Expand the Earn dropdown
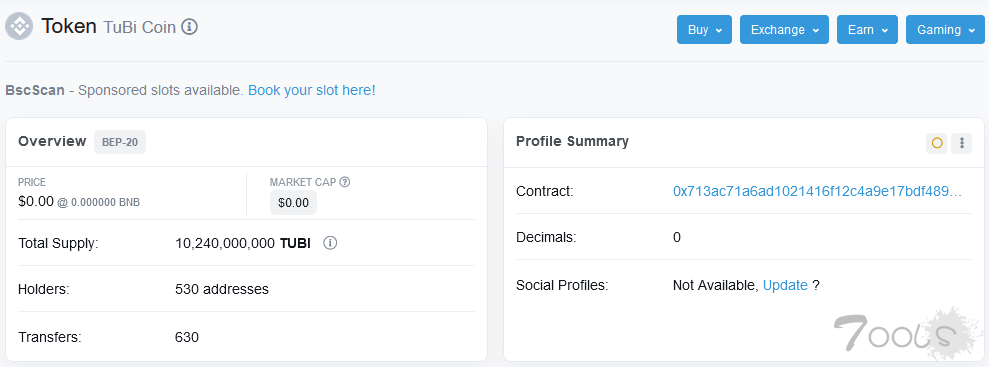This screenshot has width=989, height=367. (867, 30)
